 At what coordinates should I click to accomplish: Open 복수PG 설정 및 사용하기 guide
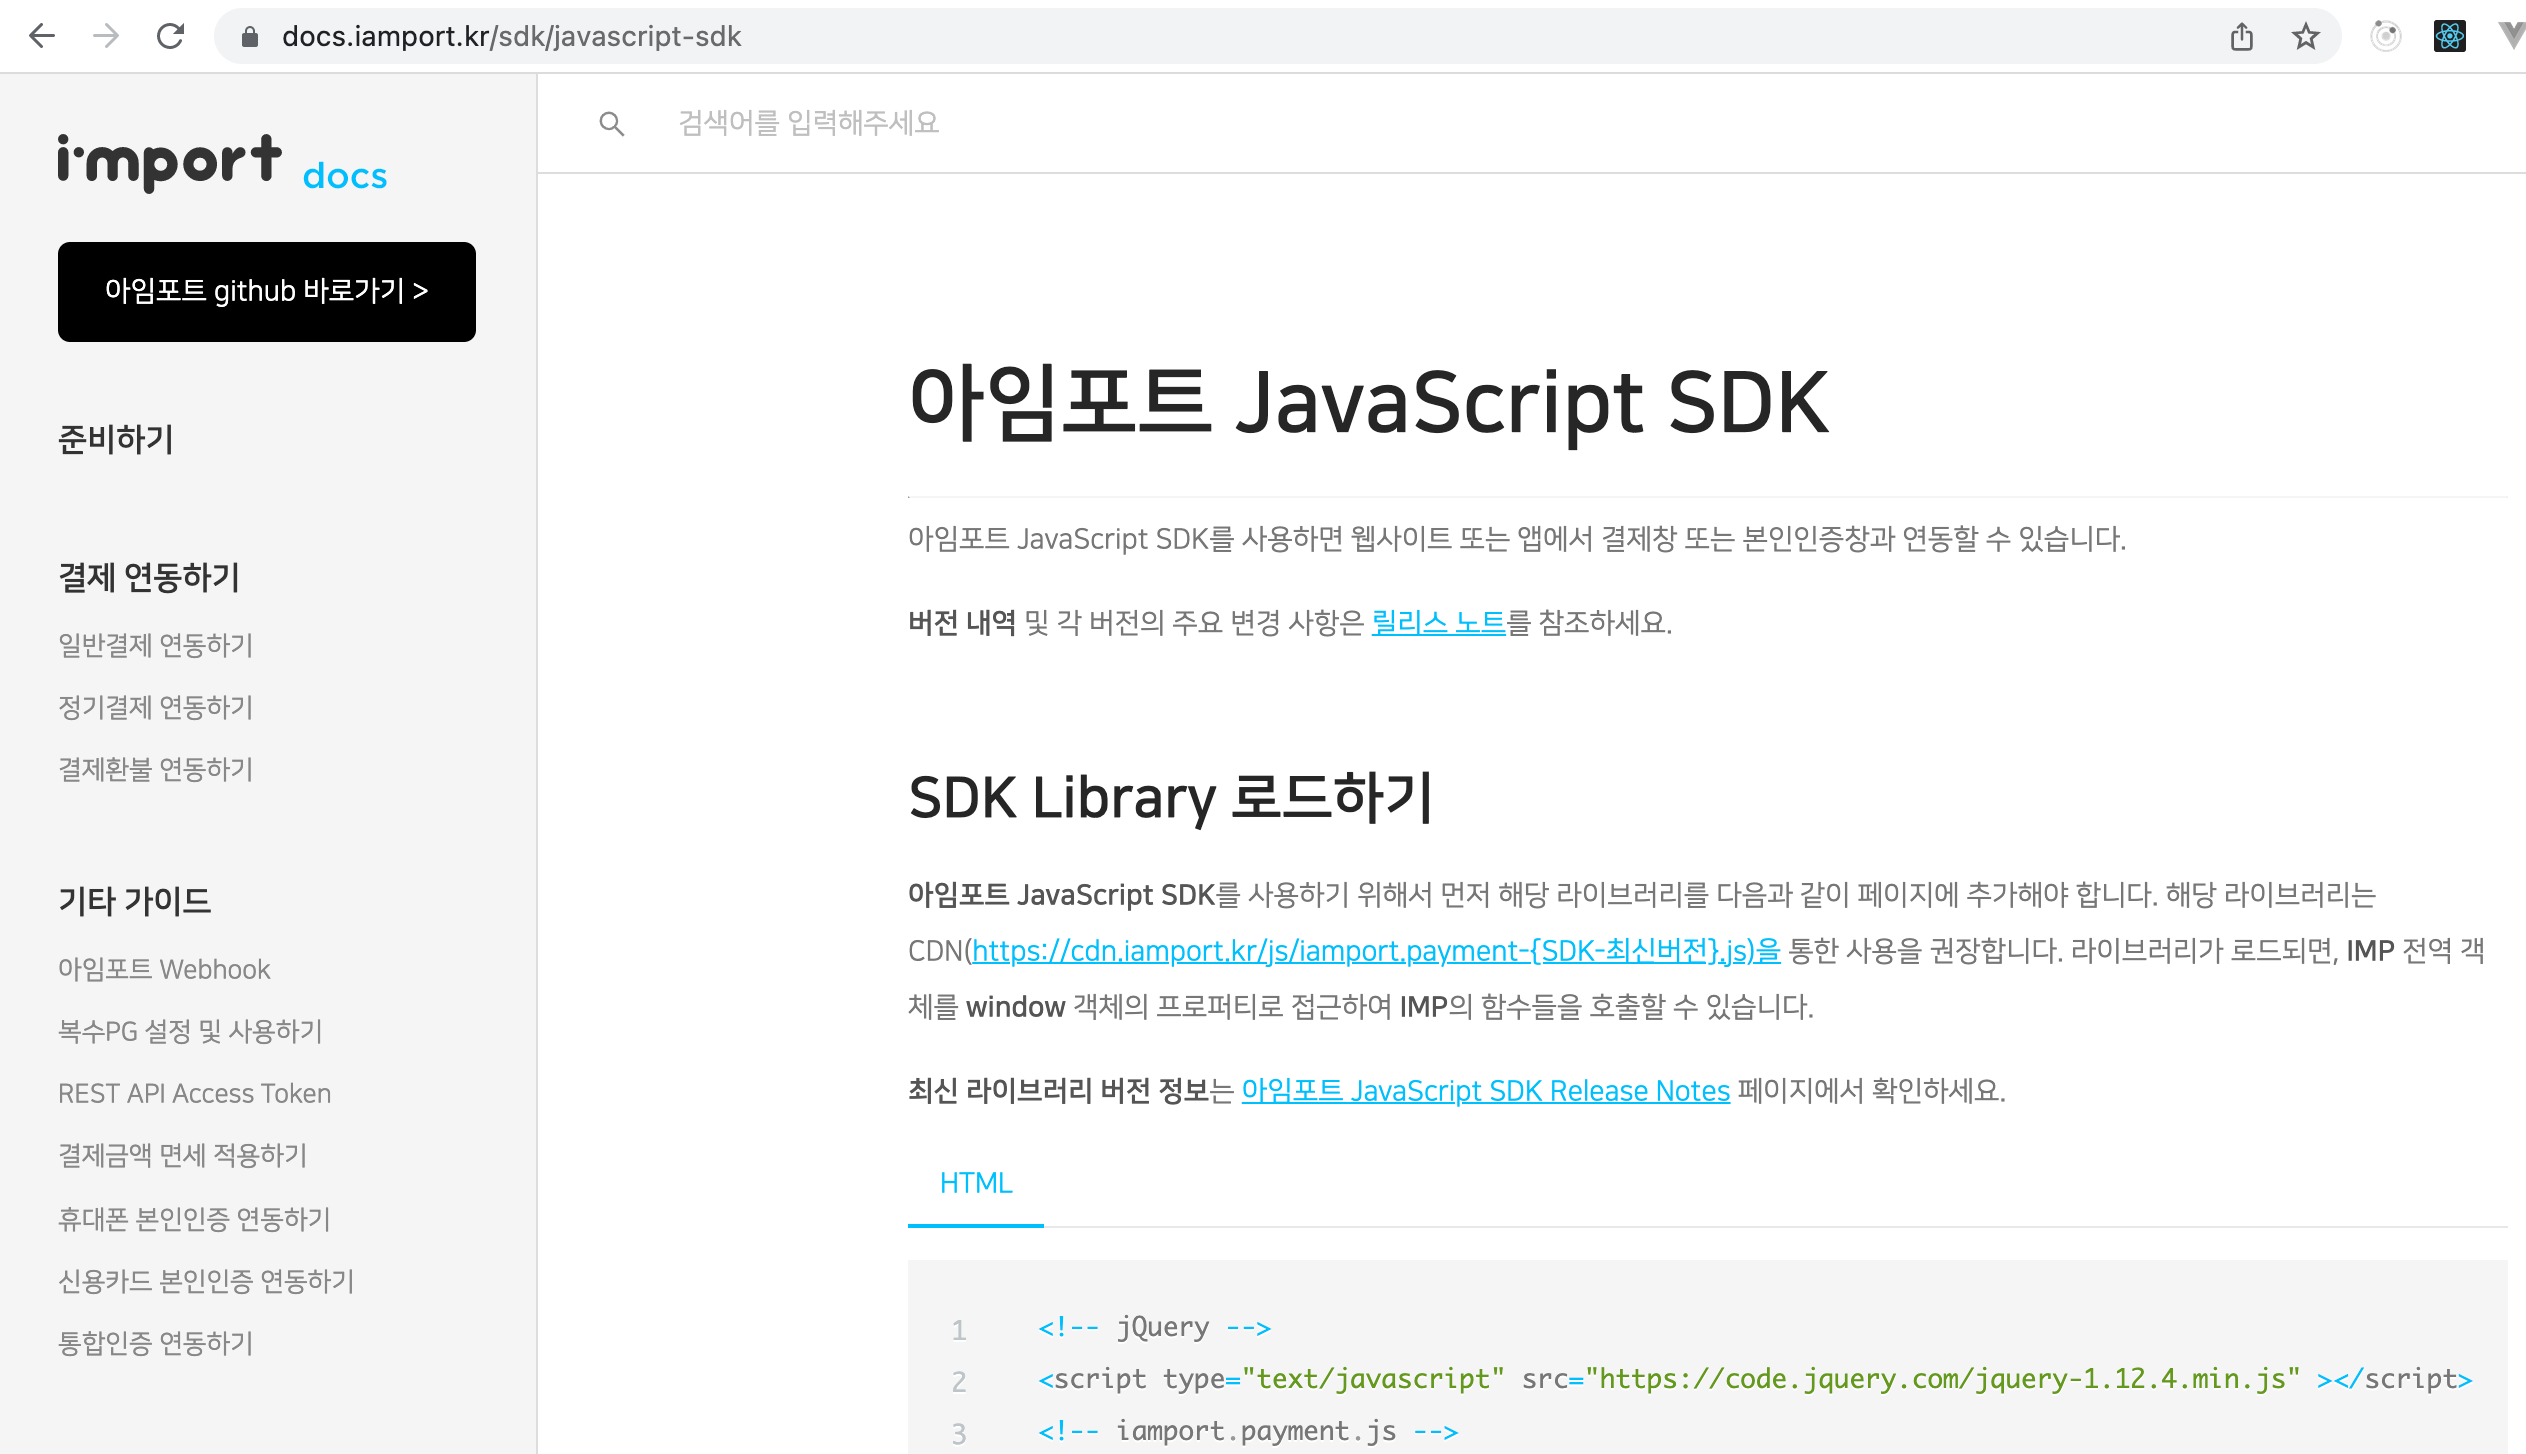pos(190,1031)
